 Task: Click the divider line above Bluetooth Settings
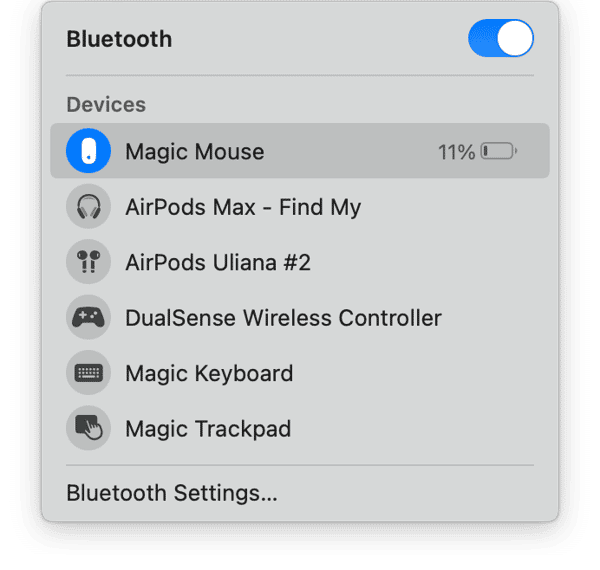coord(300,464)
